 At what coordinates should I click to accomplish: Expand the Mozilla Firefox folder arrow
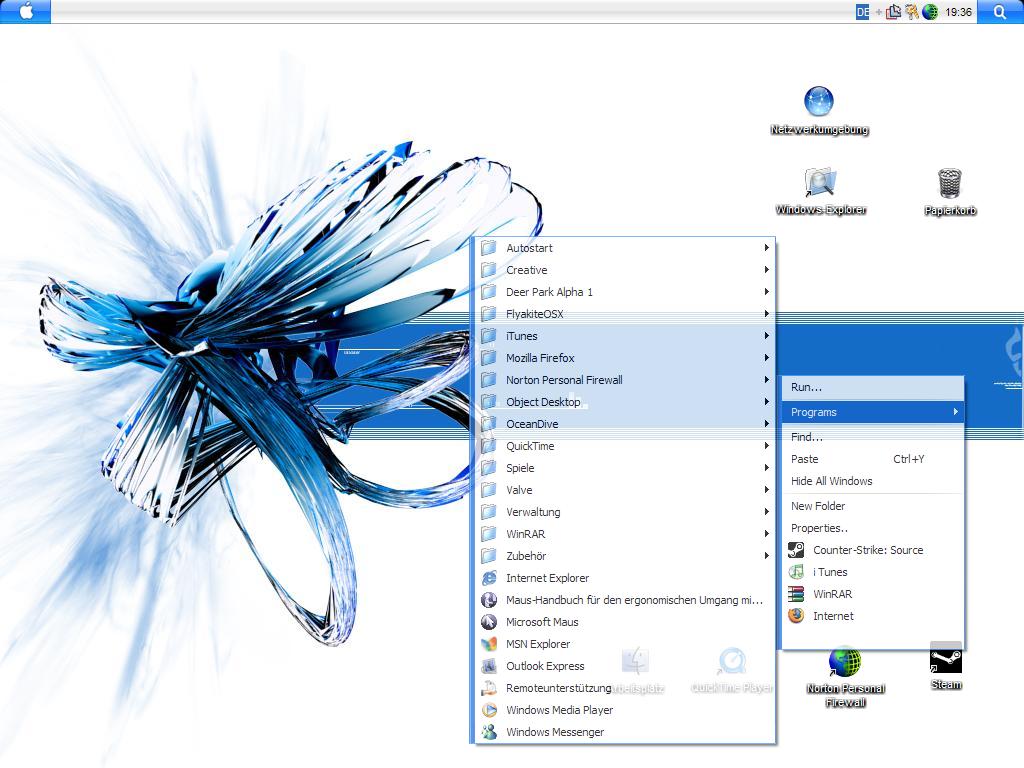767,358
